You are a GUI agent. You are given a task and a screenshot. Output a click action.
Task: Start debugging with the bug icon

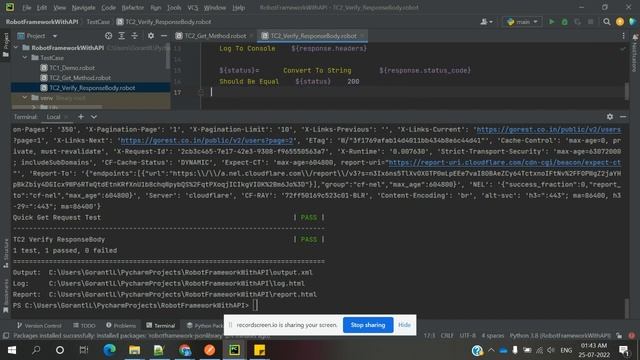pyautogui.click(x=564, y=22)
